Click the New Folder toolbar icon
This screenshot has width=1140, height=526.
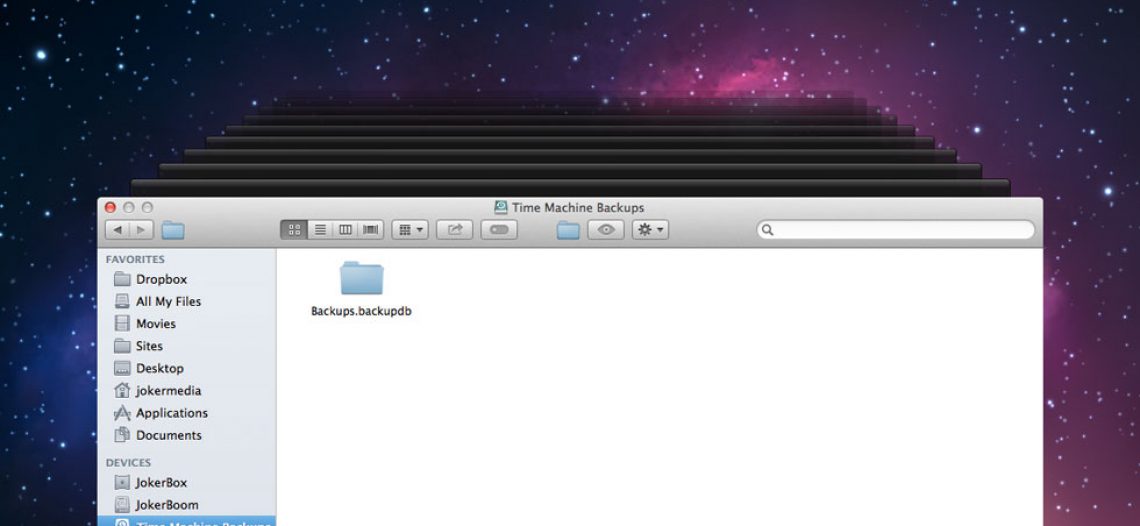tap(568, 231)
